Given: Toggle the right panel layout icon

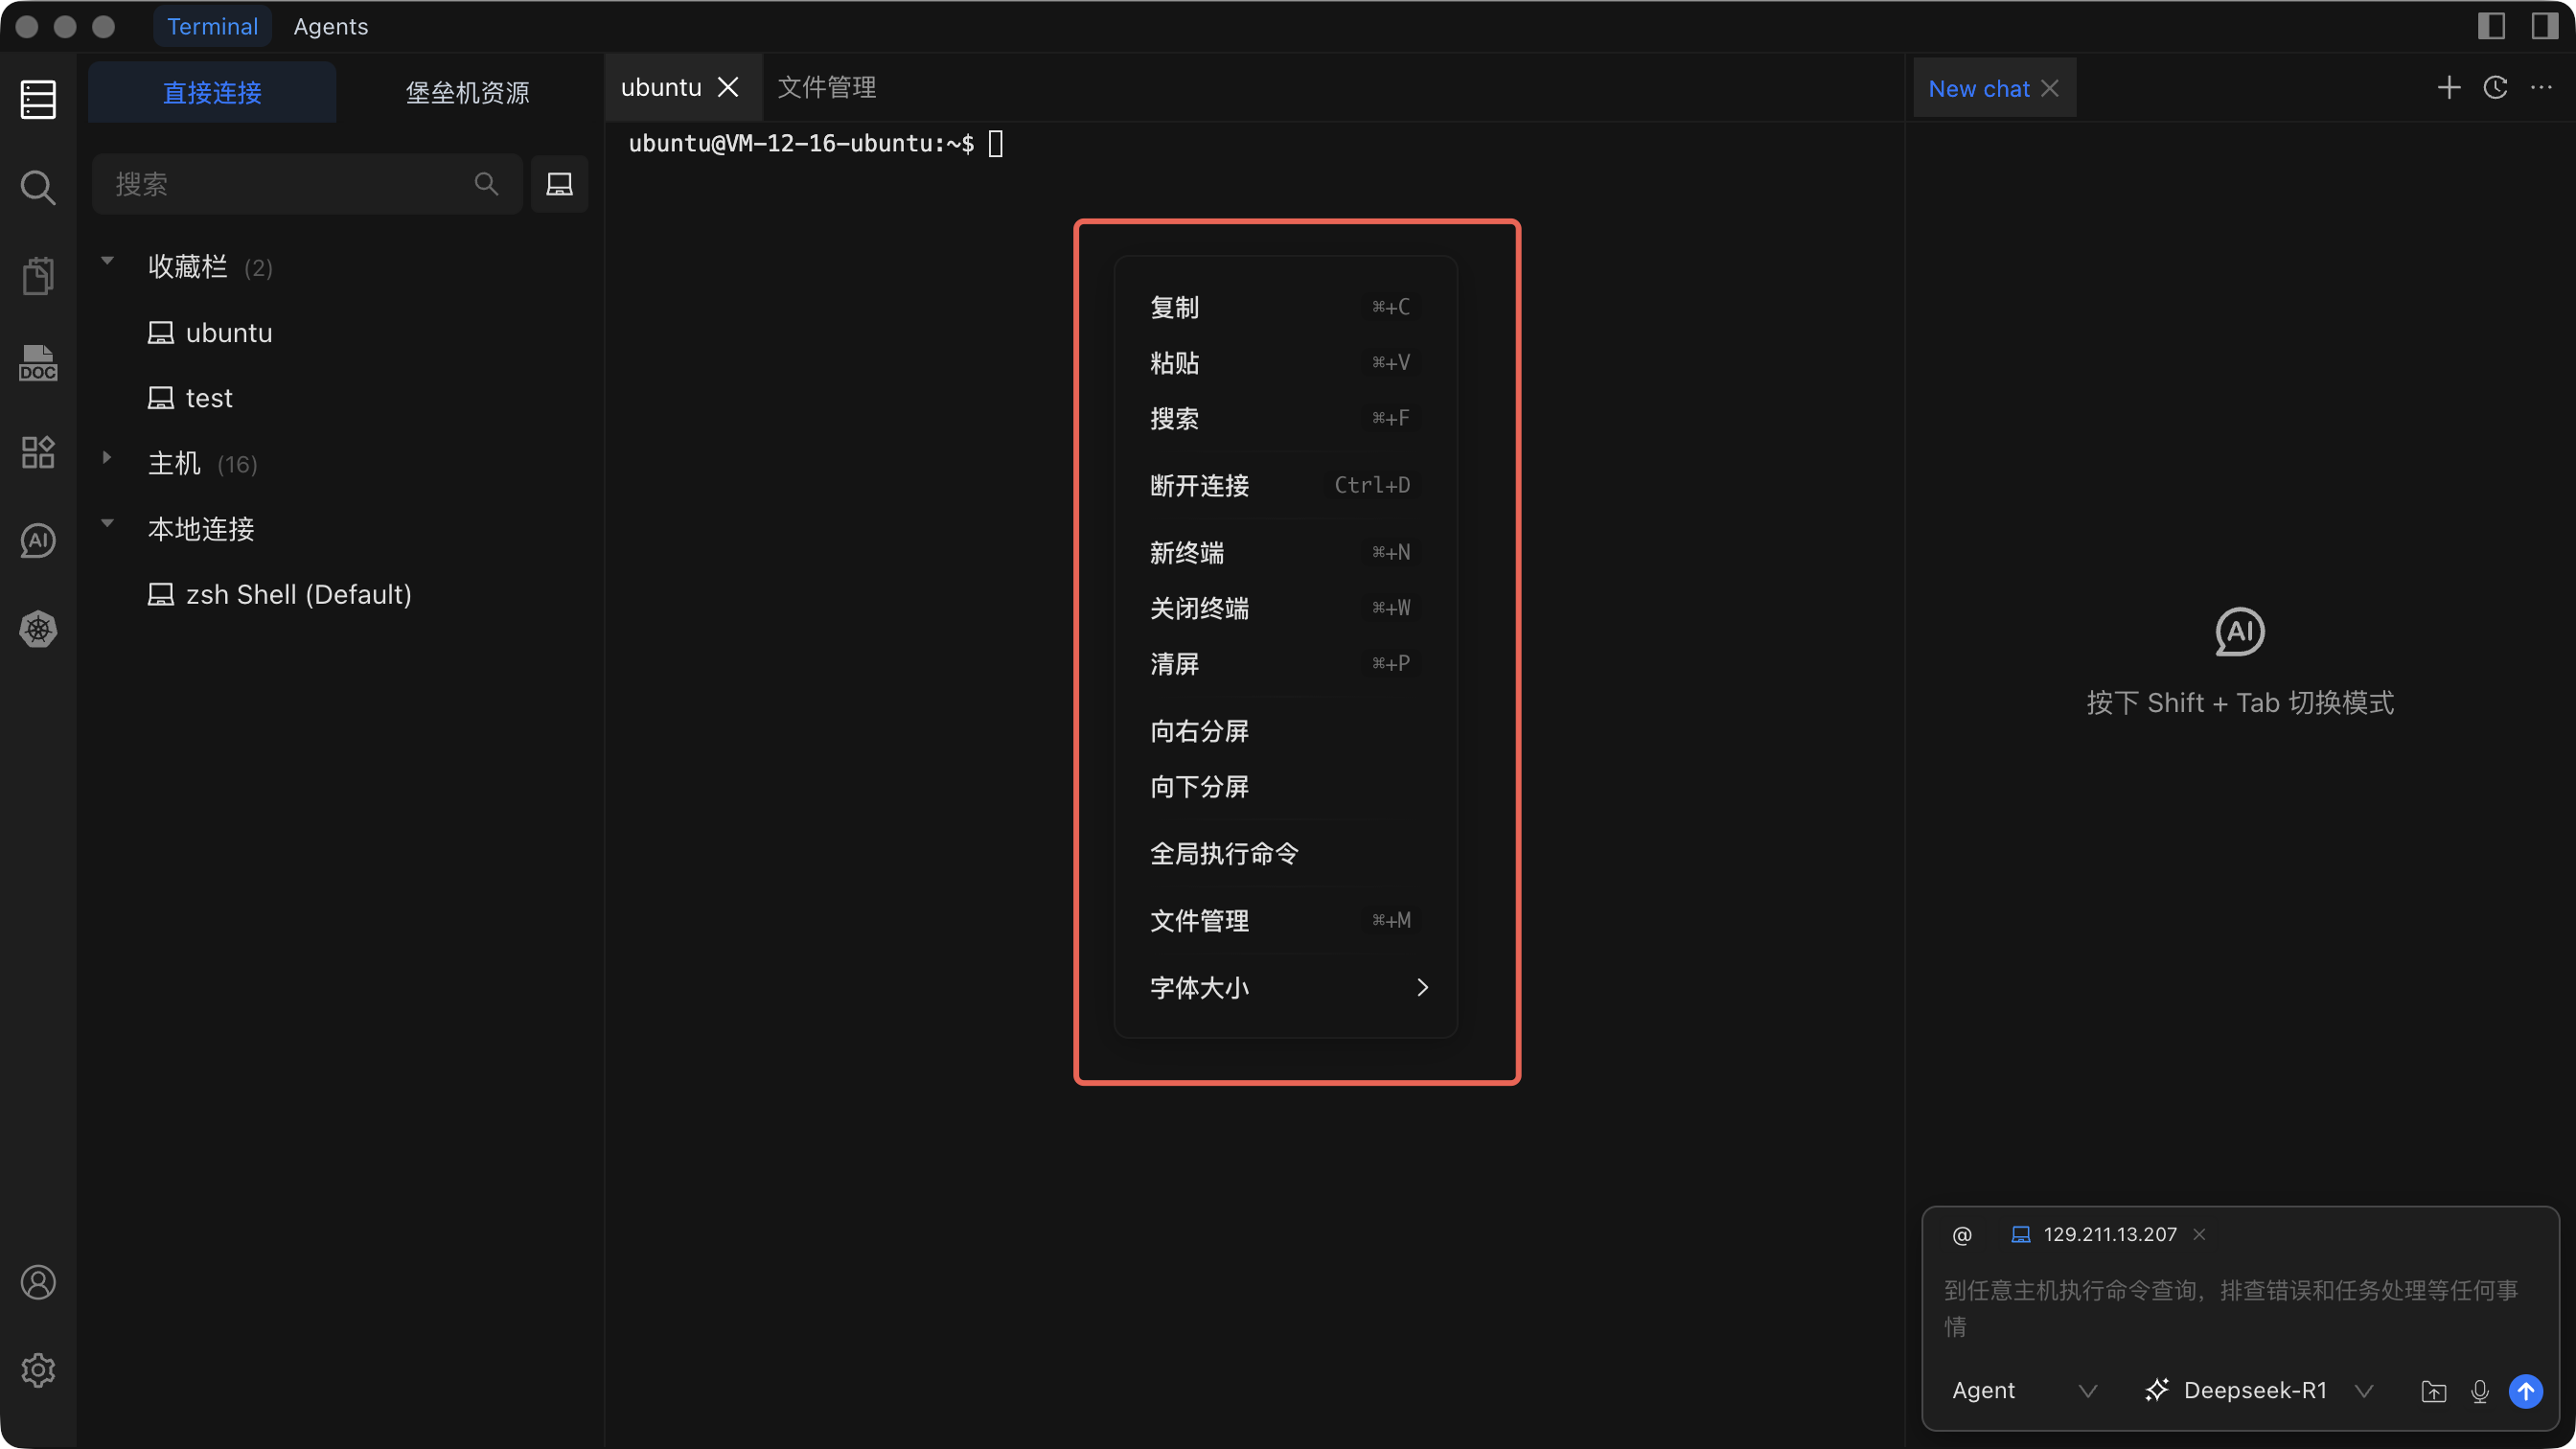Looking at the screenshot, I should coord(2544,26).
